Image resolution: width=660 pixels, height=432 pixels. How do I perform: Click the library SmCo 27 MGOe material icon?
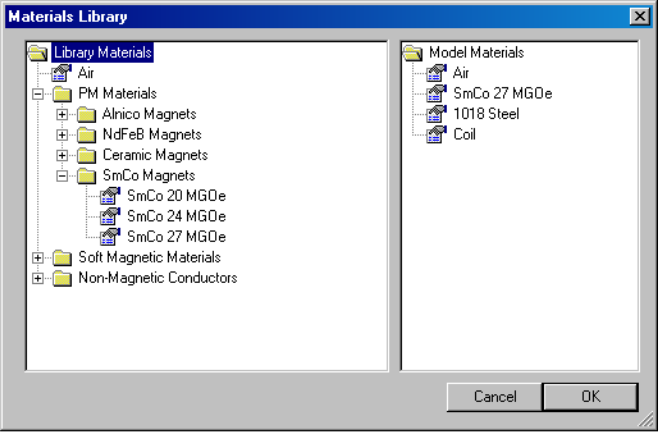pos(110,237)
